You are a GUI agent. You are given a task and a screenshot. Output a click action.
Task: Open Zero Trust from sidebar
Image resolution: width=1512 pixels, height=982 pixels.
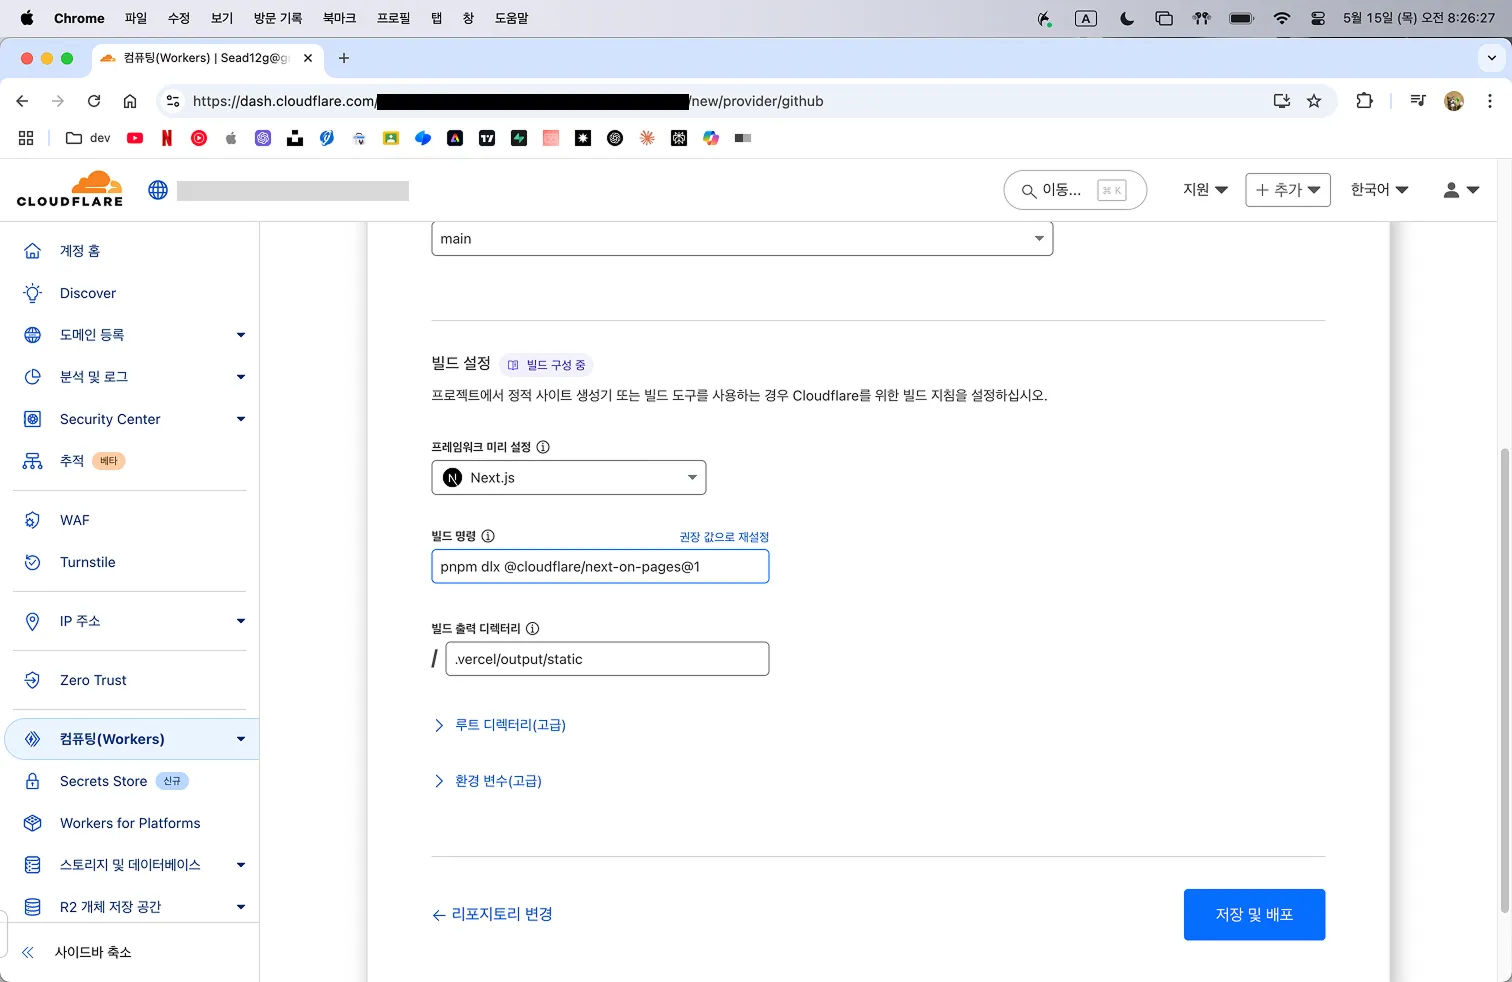click(x=92, y=680)
